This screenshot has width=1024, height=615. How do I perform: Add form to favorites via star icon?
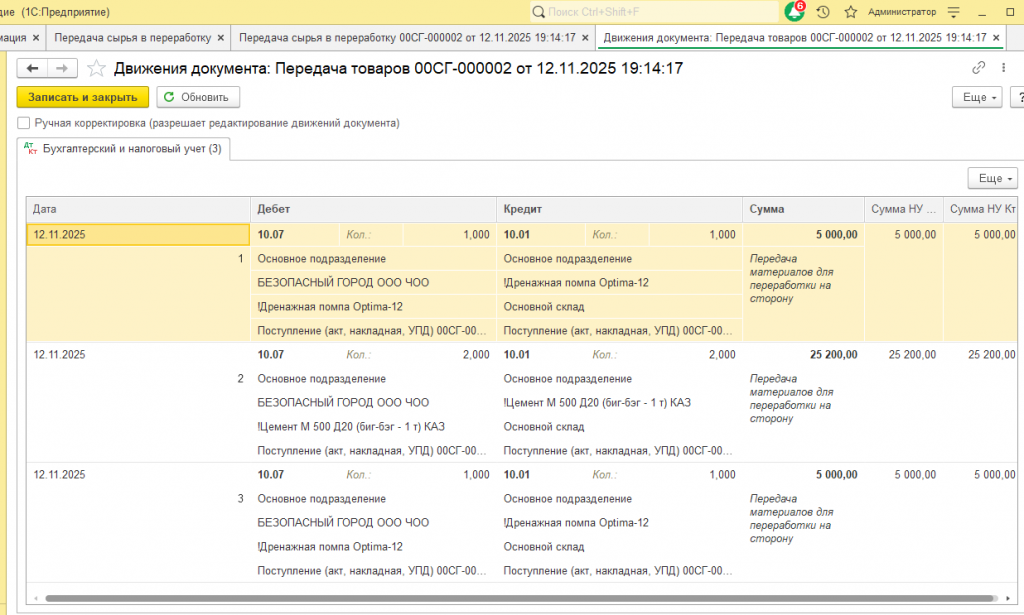coord(95,68)
